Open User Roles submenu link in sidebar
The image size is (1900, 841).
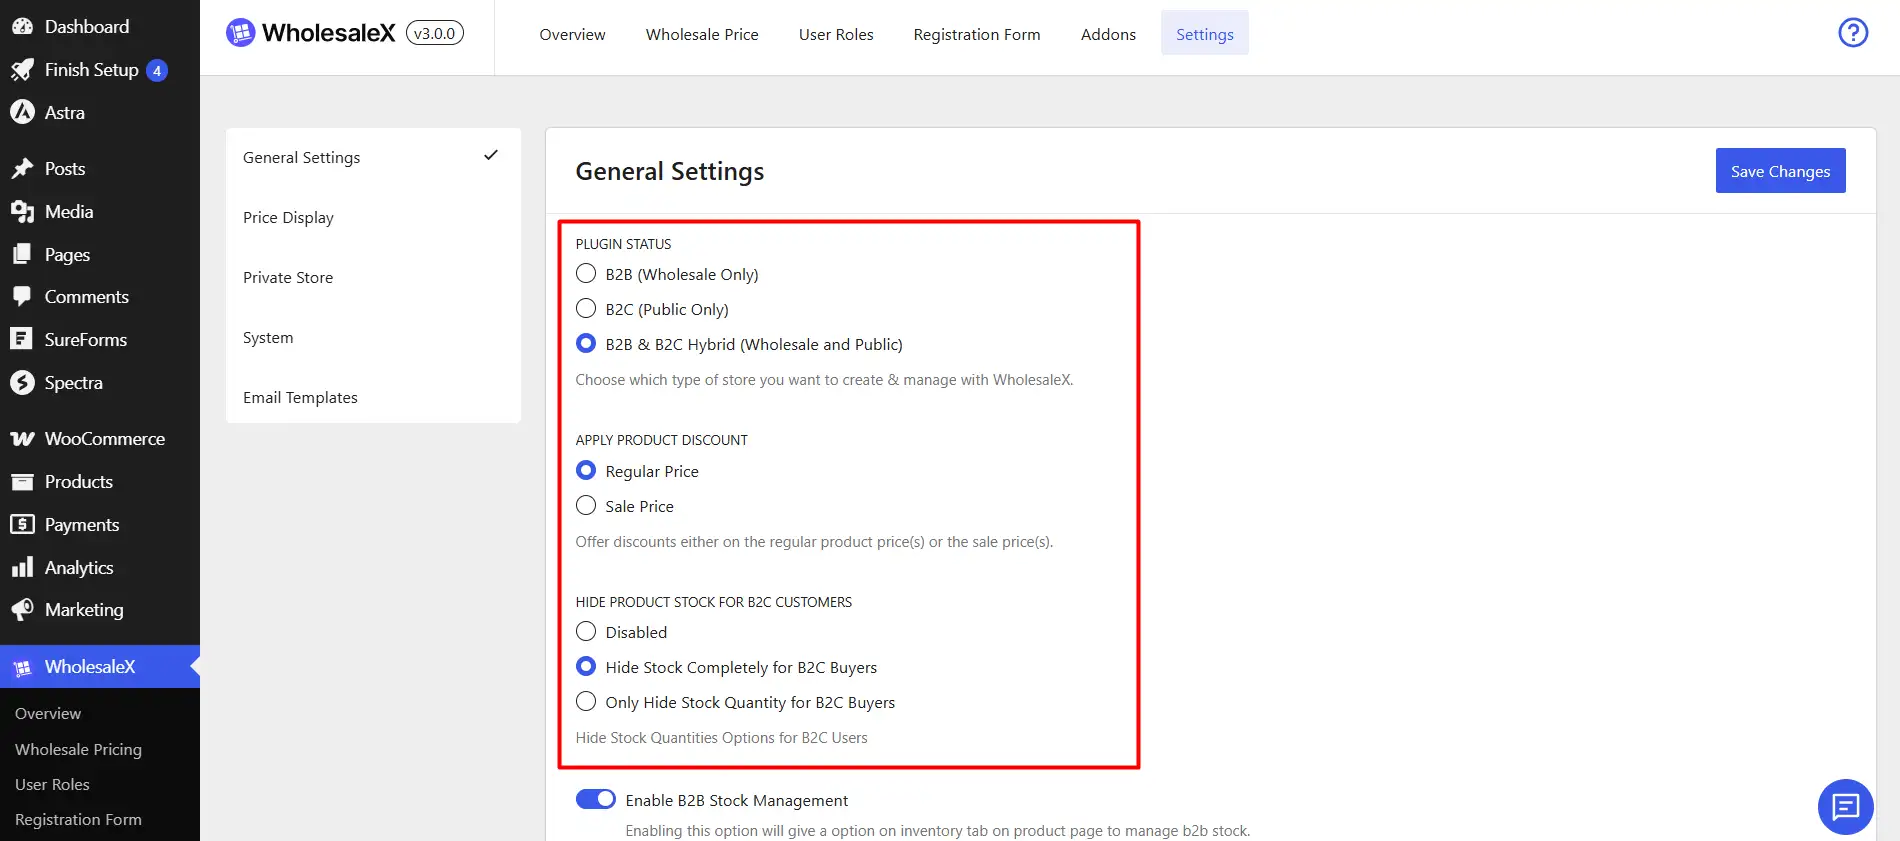(x=52, y=785)
